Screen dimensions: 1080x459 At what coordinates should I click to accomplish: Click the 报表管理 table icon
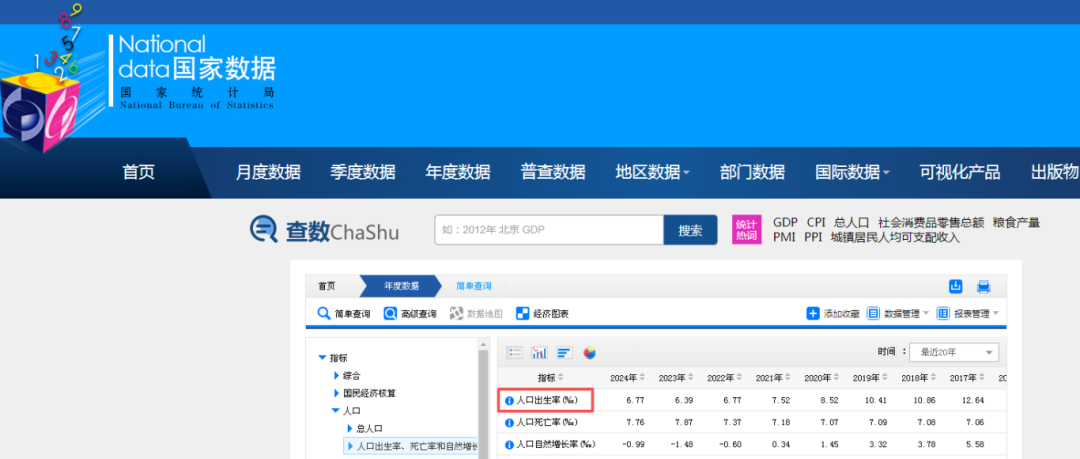tap(943, 314)
